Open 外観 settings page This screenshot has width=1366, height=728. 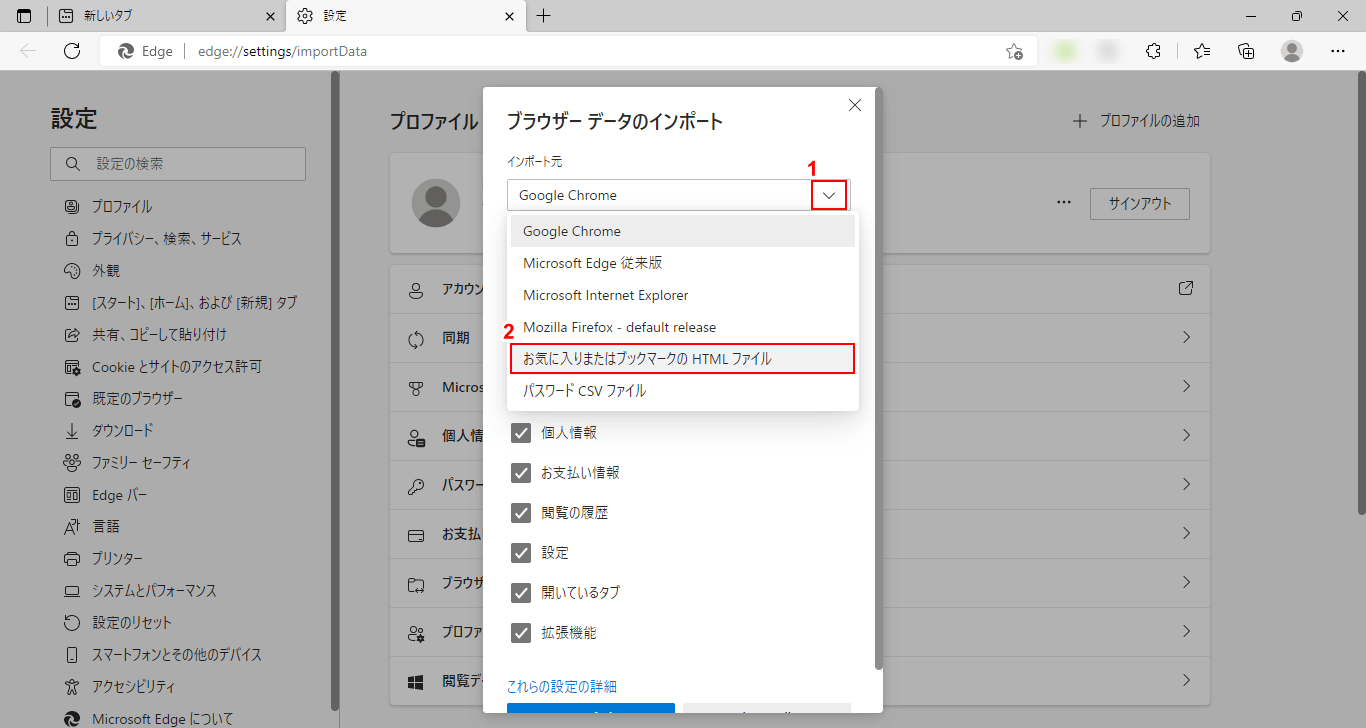(x=92, y=270)
